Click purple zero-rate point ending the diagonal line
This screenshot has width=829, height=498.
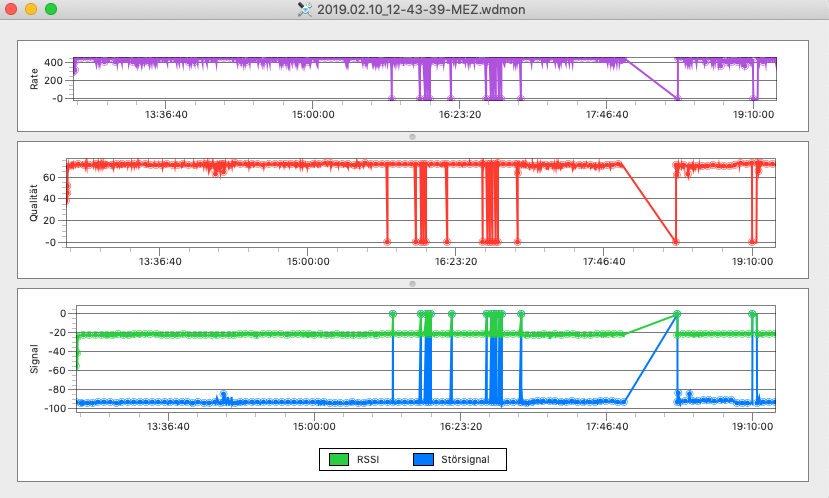(677, 98)
